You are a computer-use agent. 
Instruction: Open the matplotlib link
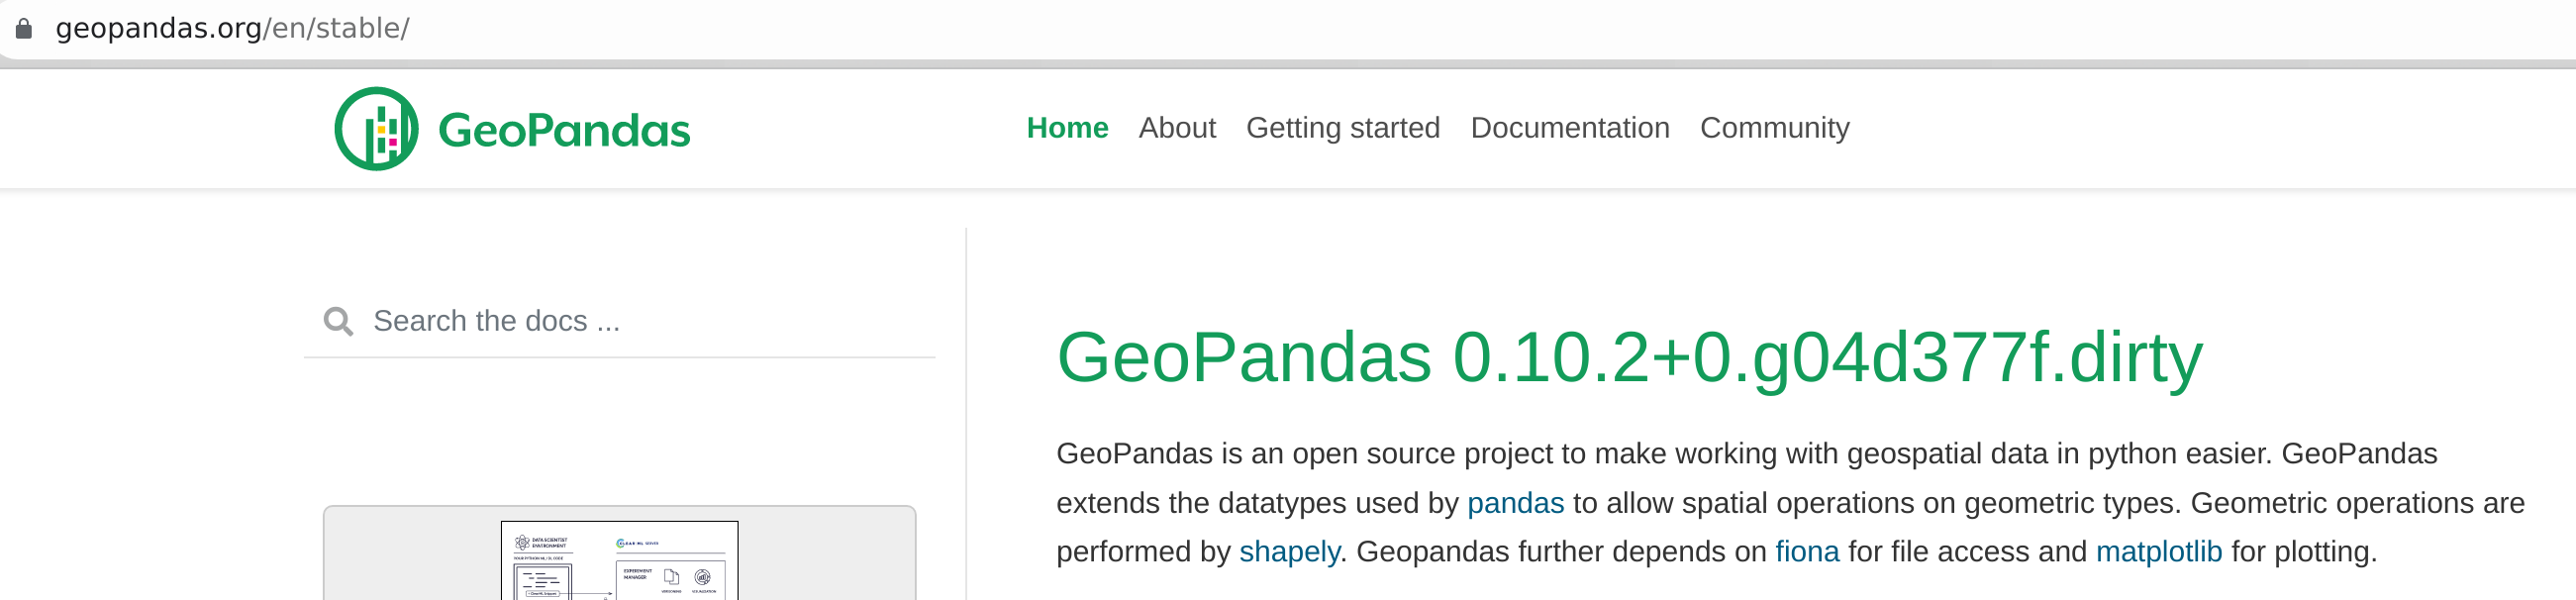[x=2159, y=551]
